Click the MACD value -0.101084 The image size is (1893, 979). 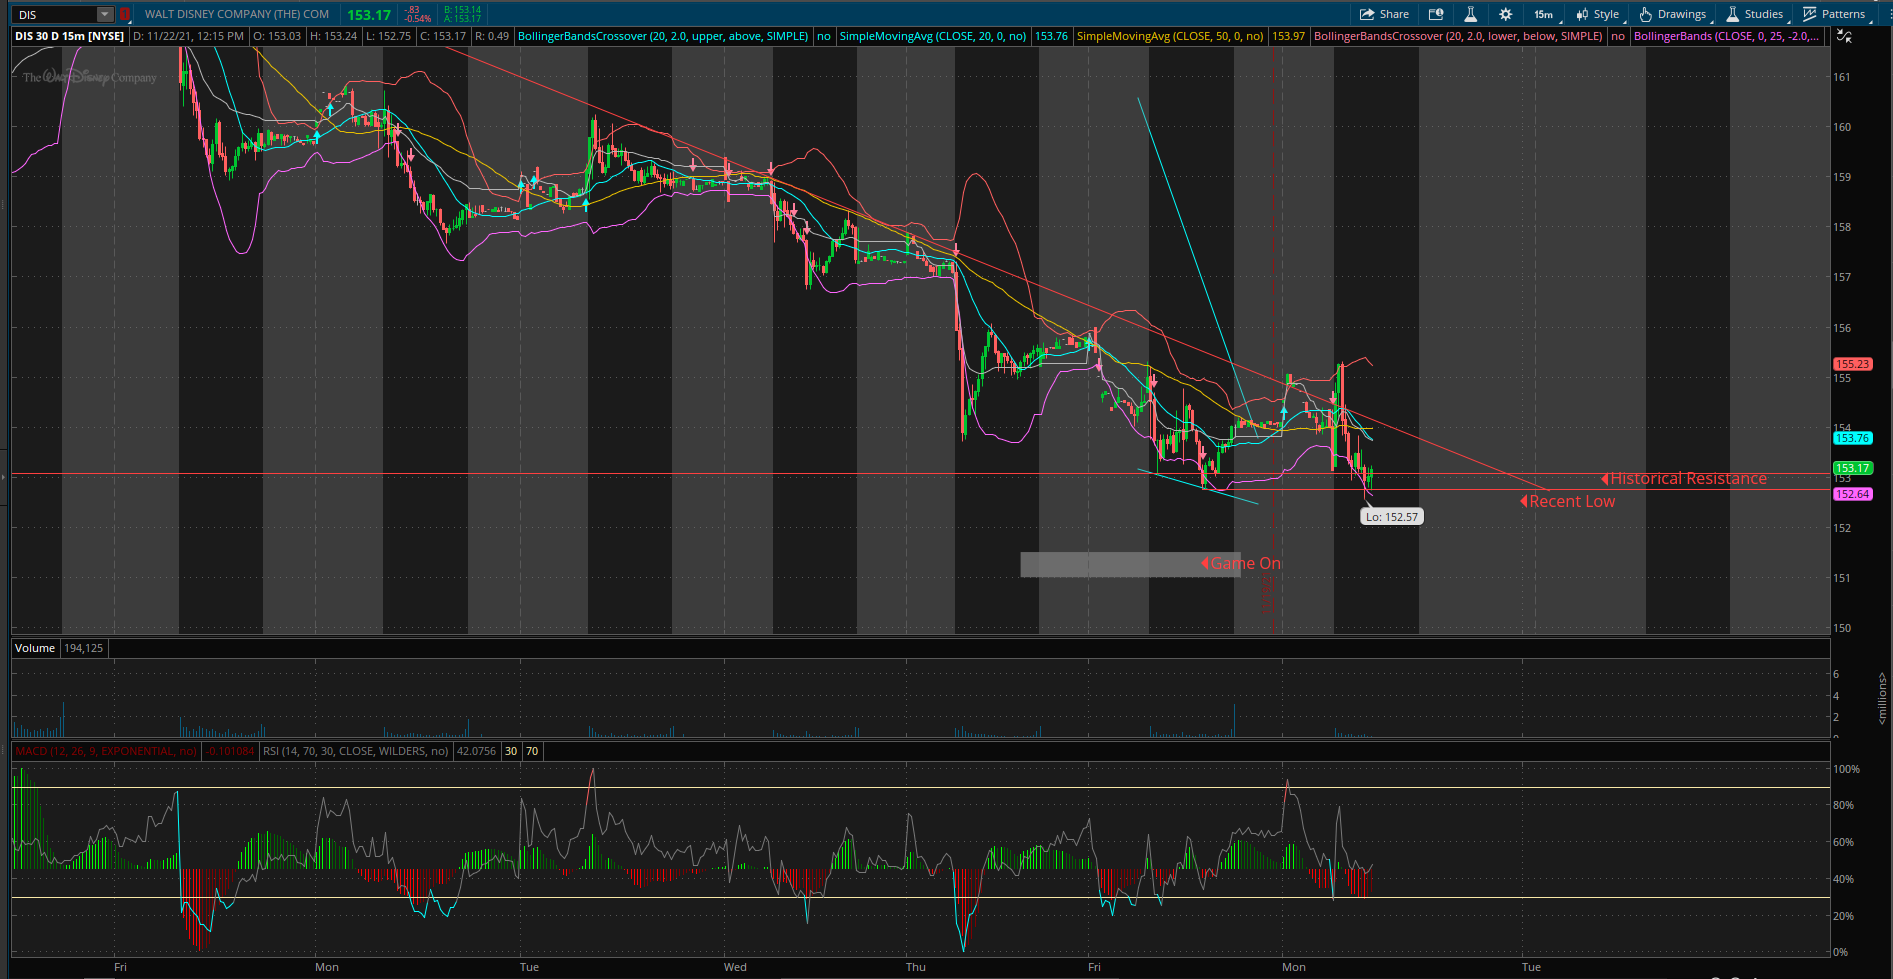coord(229,751)
